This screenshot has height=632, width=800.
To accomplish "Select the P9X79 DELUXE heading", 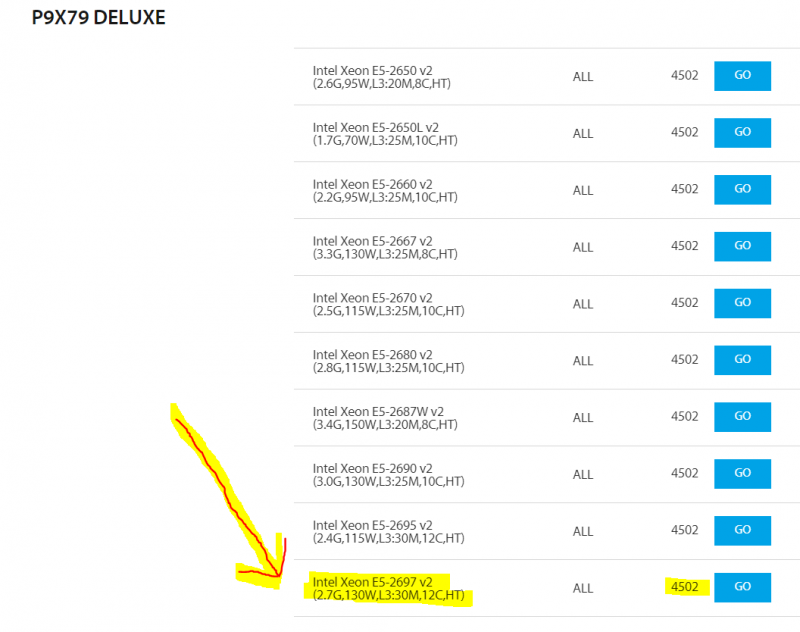I will click(98, 17).
